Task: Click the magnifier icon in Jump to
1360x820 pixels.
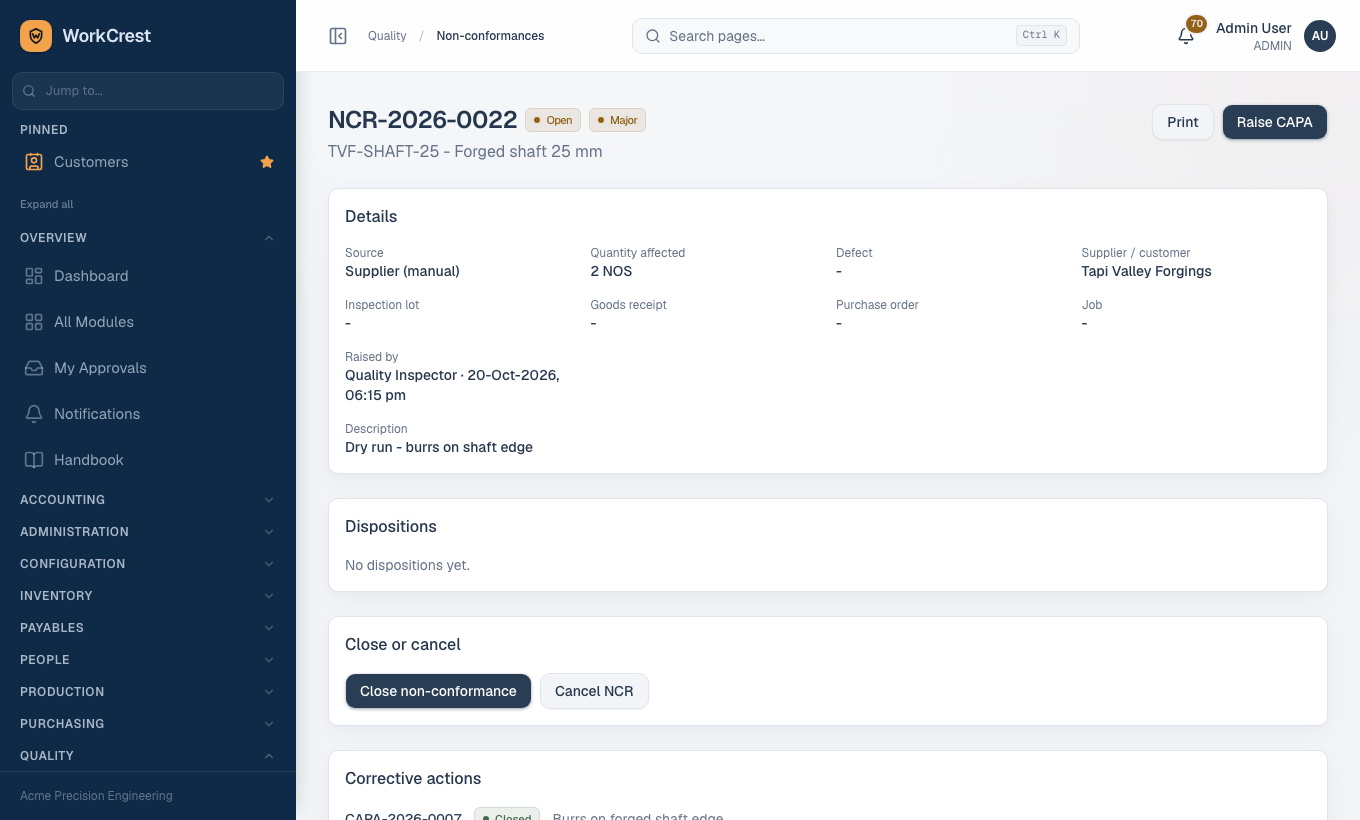Action: [29, 91]
